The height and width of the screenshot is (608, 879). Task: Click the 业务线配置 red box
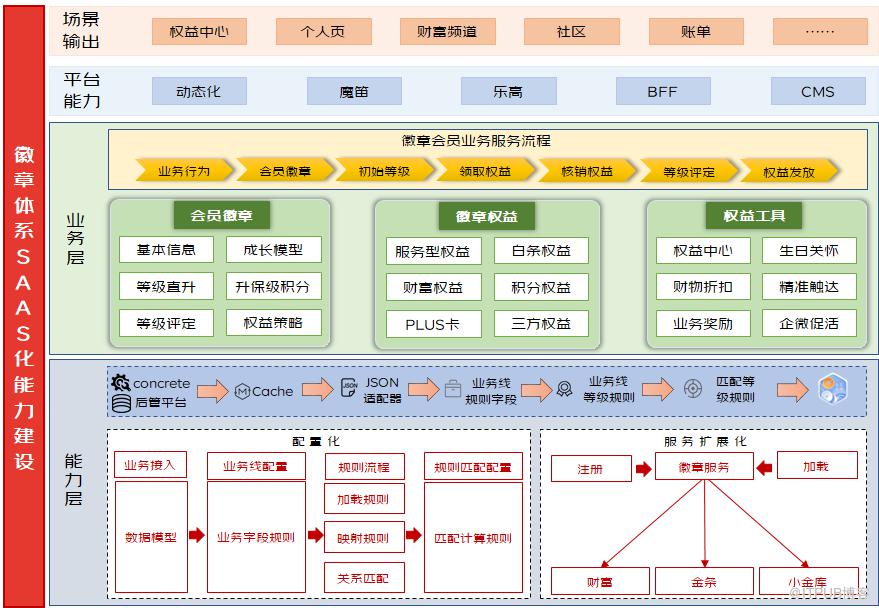(256, 466)
